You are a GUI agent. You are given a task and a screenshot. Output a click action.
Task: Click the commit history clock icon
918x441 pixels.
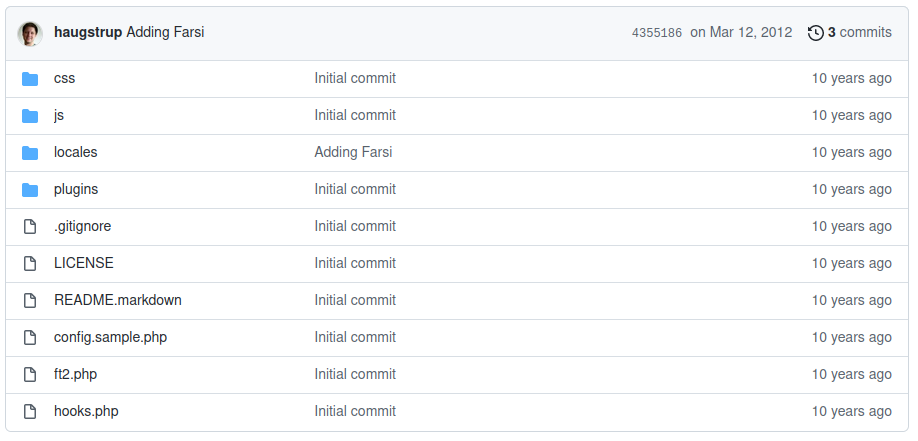point(815,33)
